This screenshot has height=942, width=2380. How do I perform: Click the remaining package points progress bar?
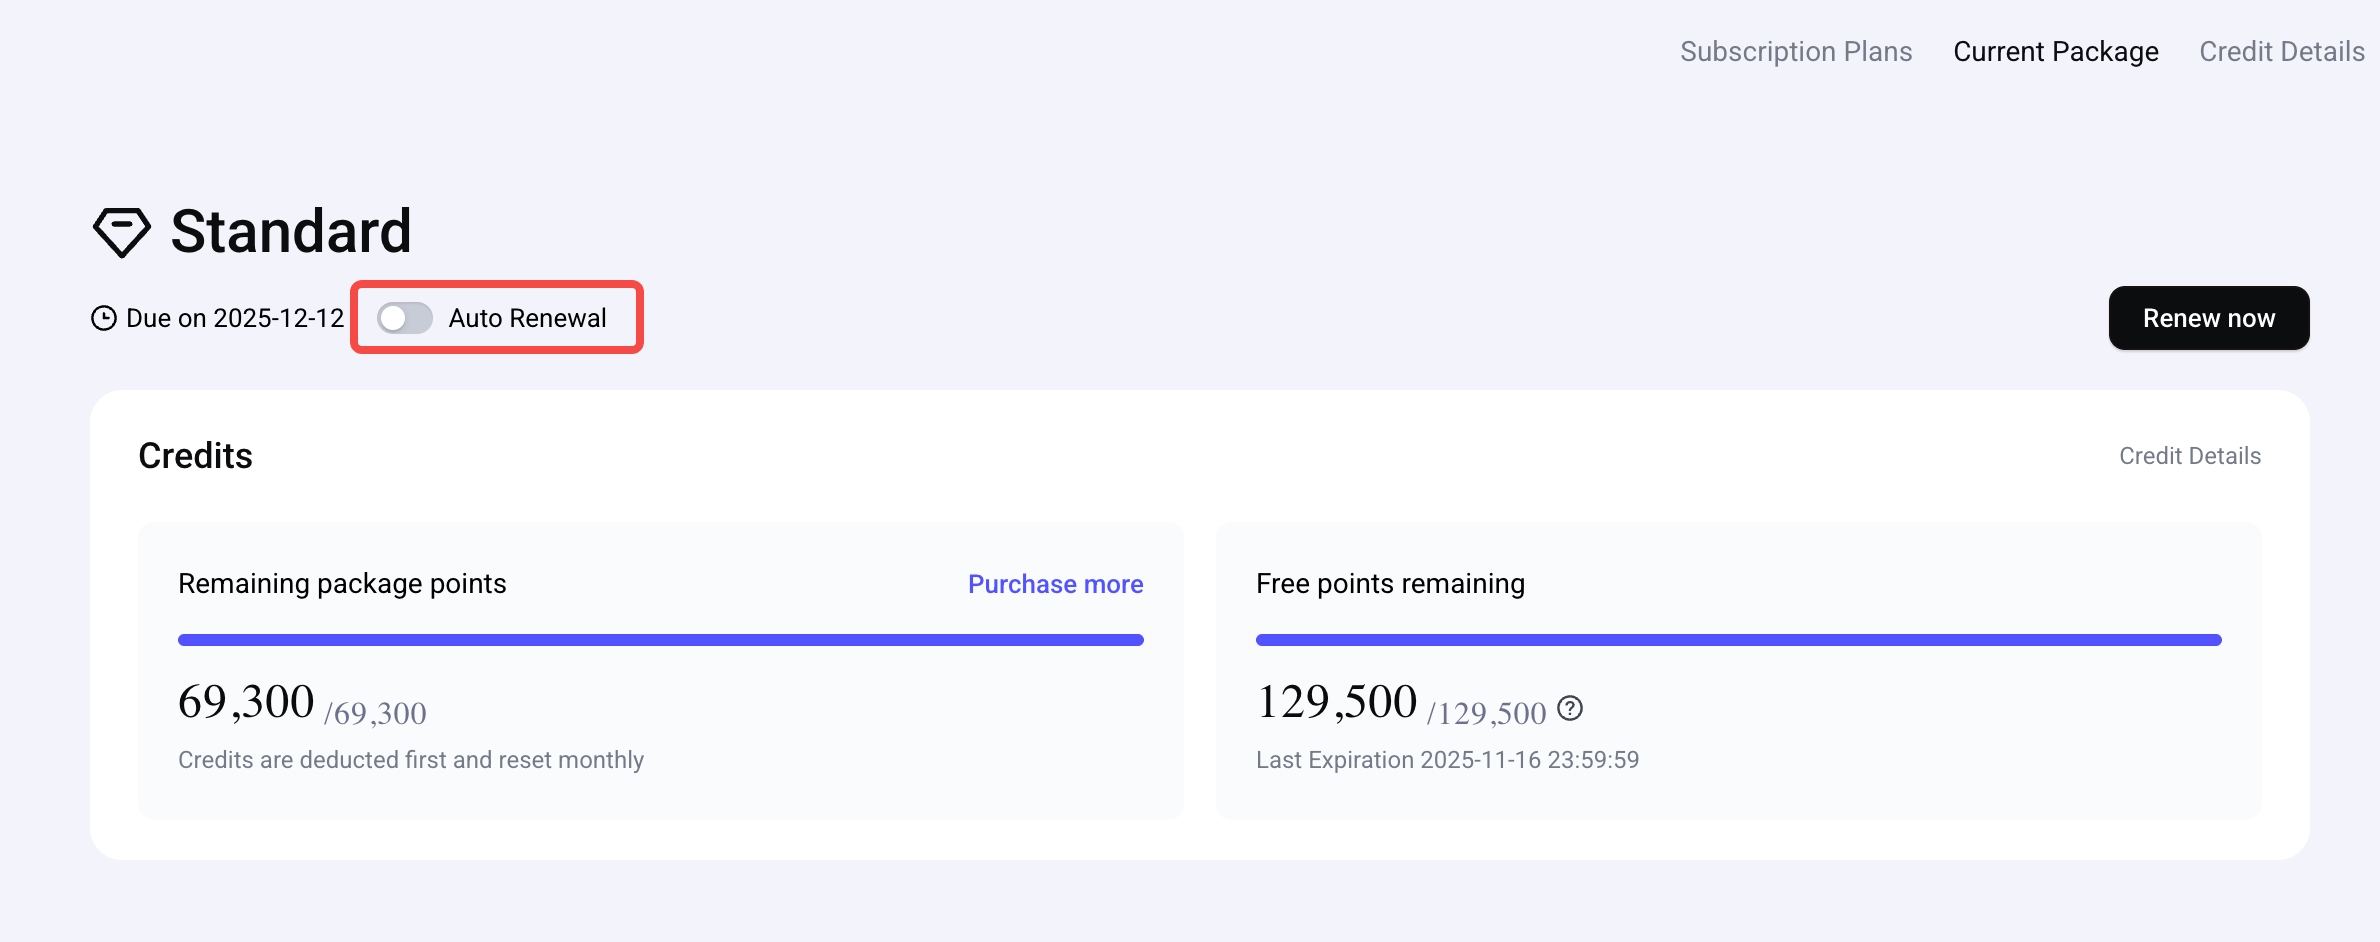coord(660,640)
